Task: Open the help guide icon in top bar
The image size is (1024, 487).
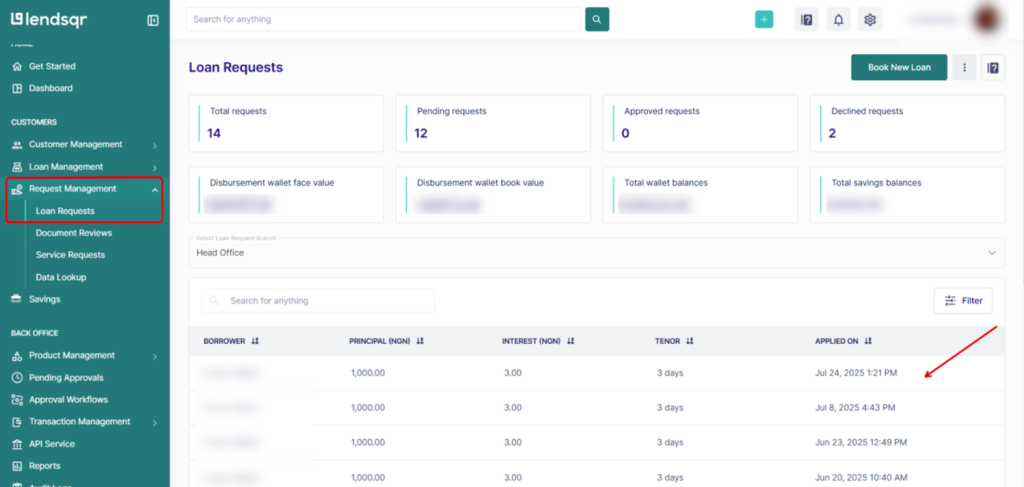Action: click(807, 19)
